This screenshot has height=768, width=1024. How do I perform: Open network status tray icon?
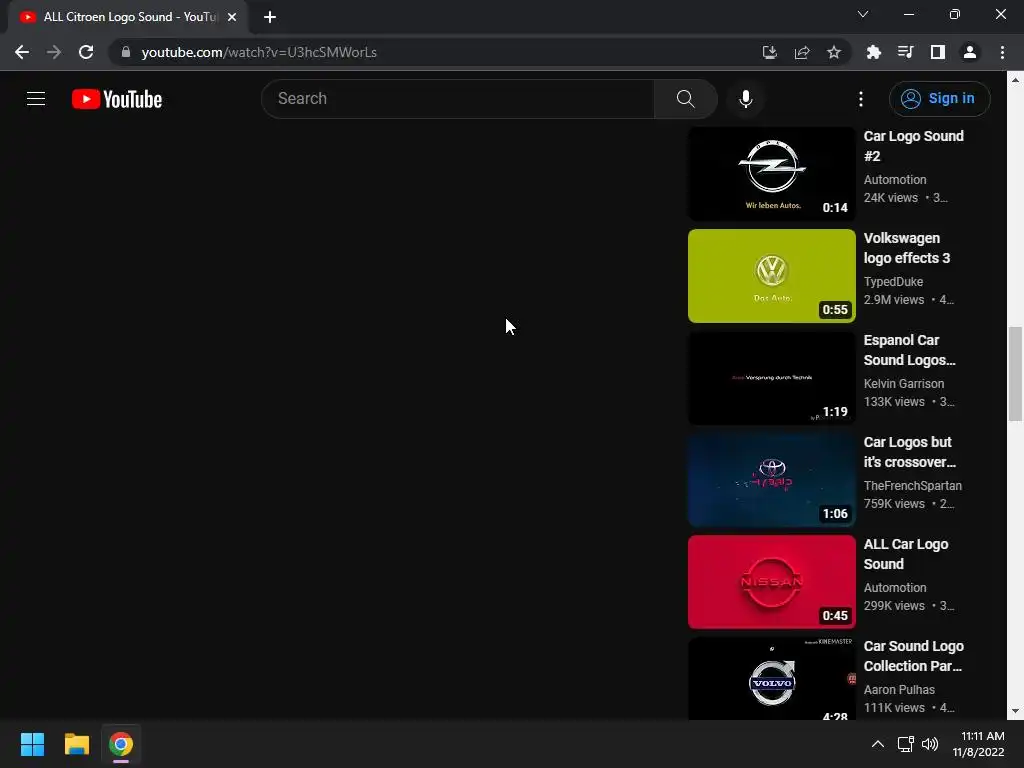coord(905,744)
